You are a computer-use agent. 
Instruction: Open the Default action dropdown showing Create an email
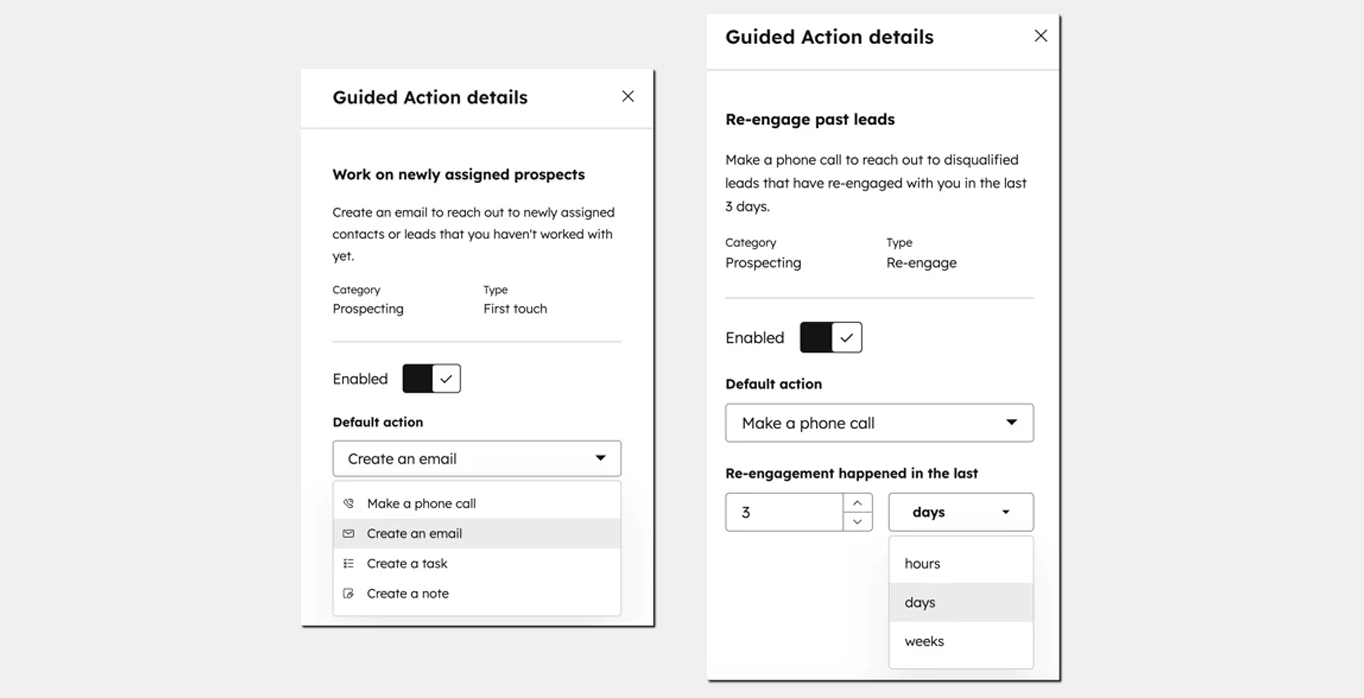476,458
